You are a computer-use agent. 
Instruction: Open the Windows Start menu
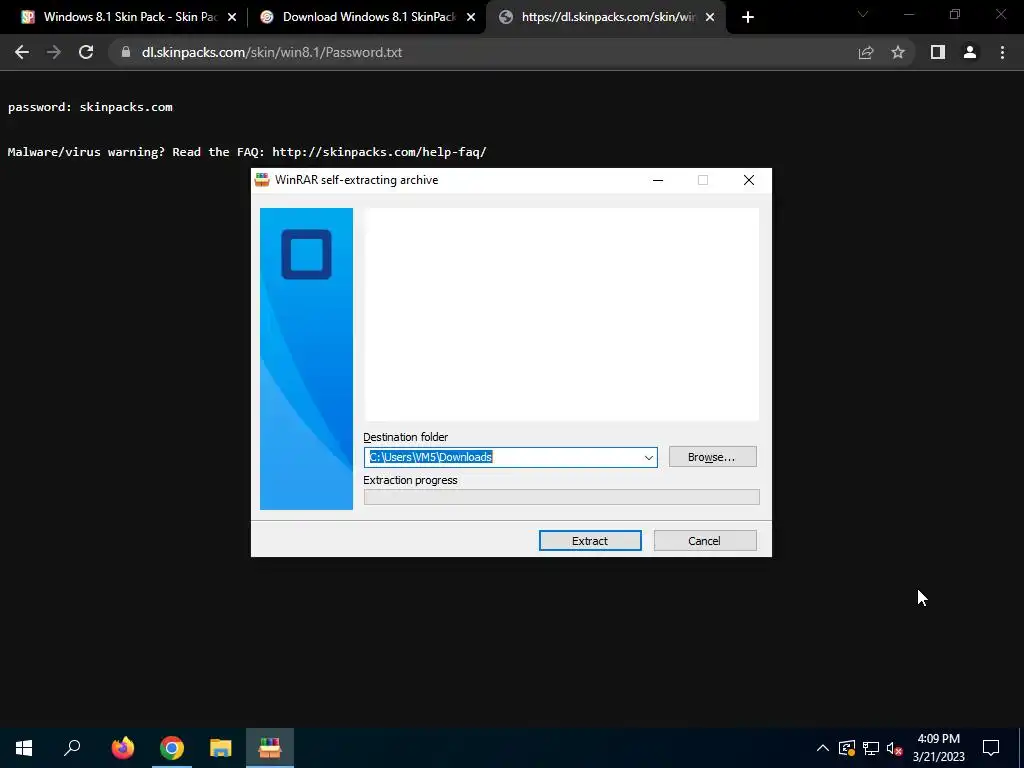click(x=24, y=748)
